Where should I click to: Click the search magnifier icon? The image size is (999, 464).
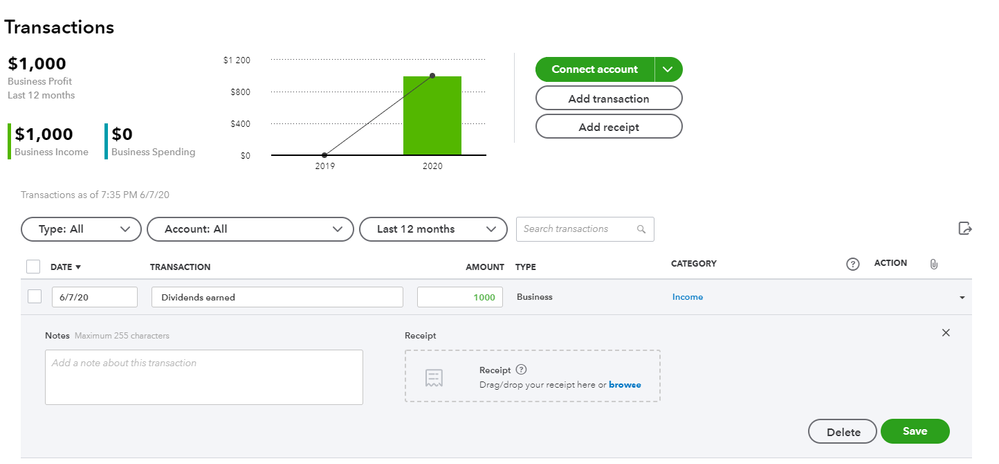point(641,229)
